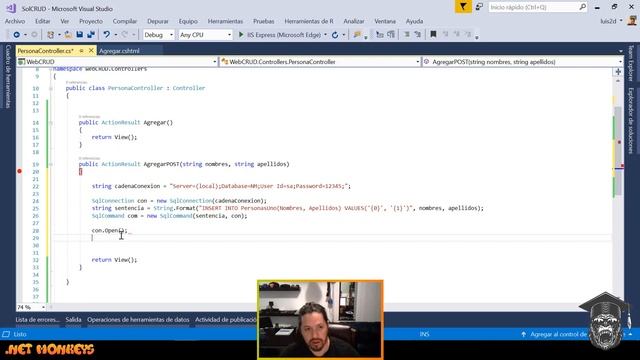
Task: Open the Pruebas menu
Action: (x=263, y=21)
